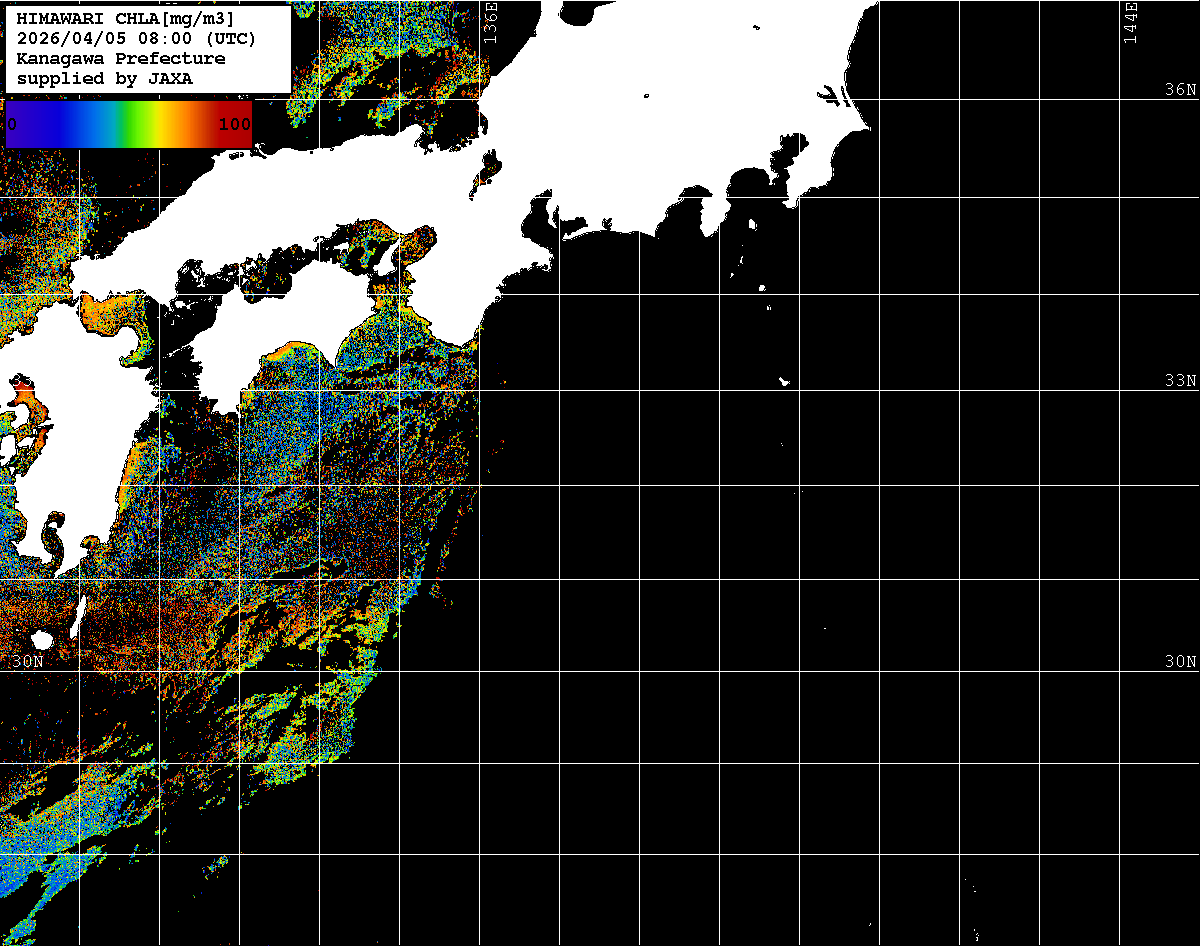Click the 2026/04/05 08:00 (UTC) timestamp
Image resolution: width=1200 pixels, height=946 pixels.
coord(136,39)
